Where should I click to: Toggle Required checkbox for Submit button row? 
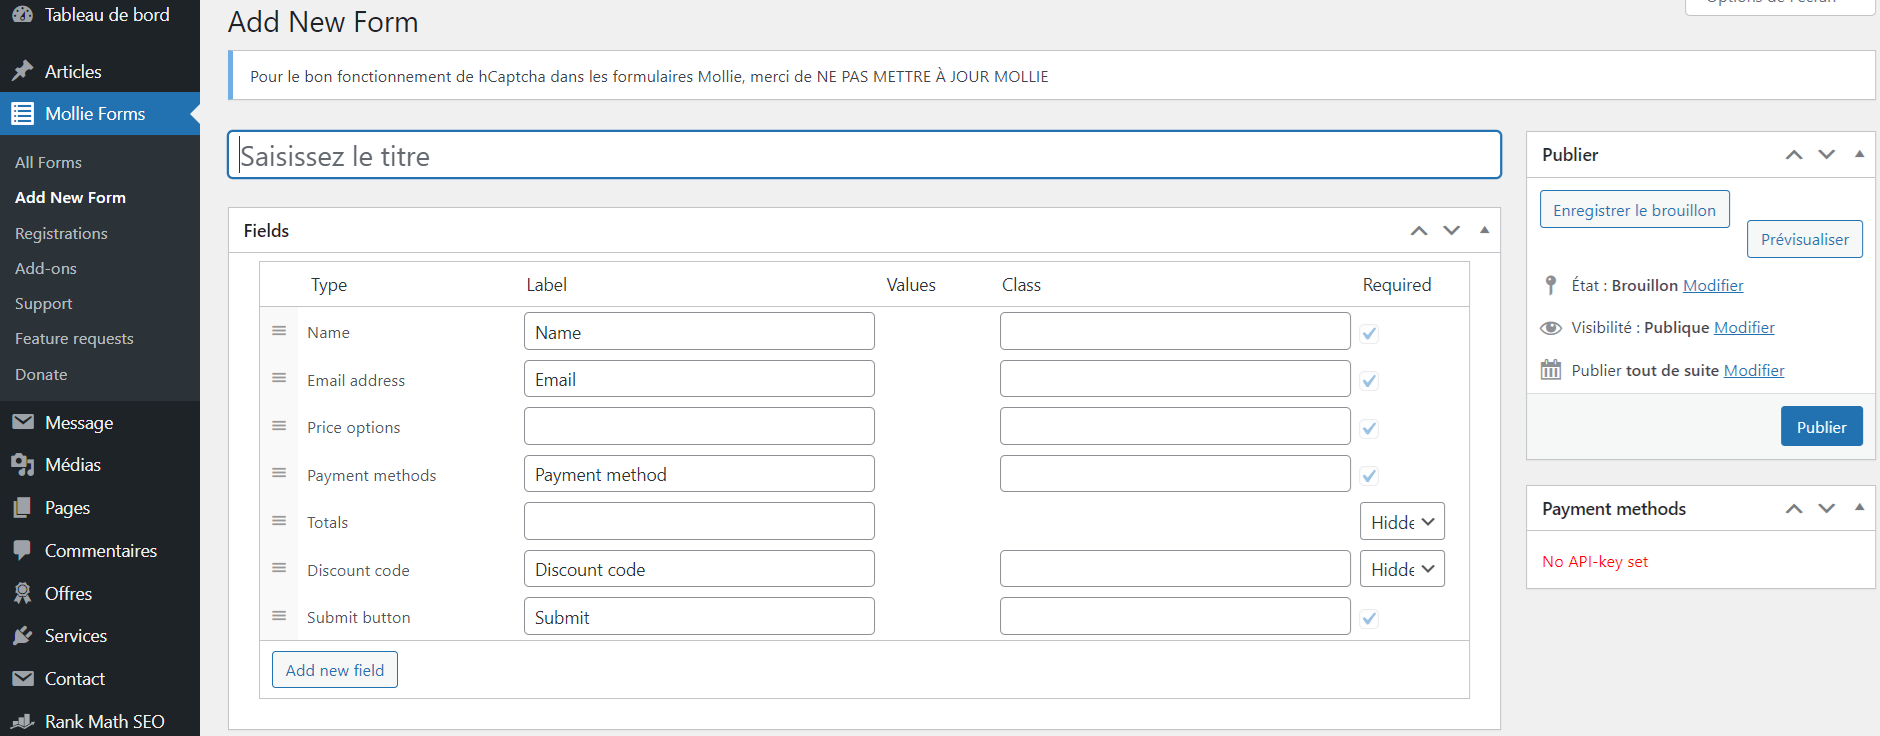coord(1369,618)
